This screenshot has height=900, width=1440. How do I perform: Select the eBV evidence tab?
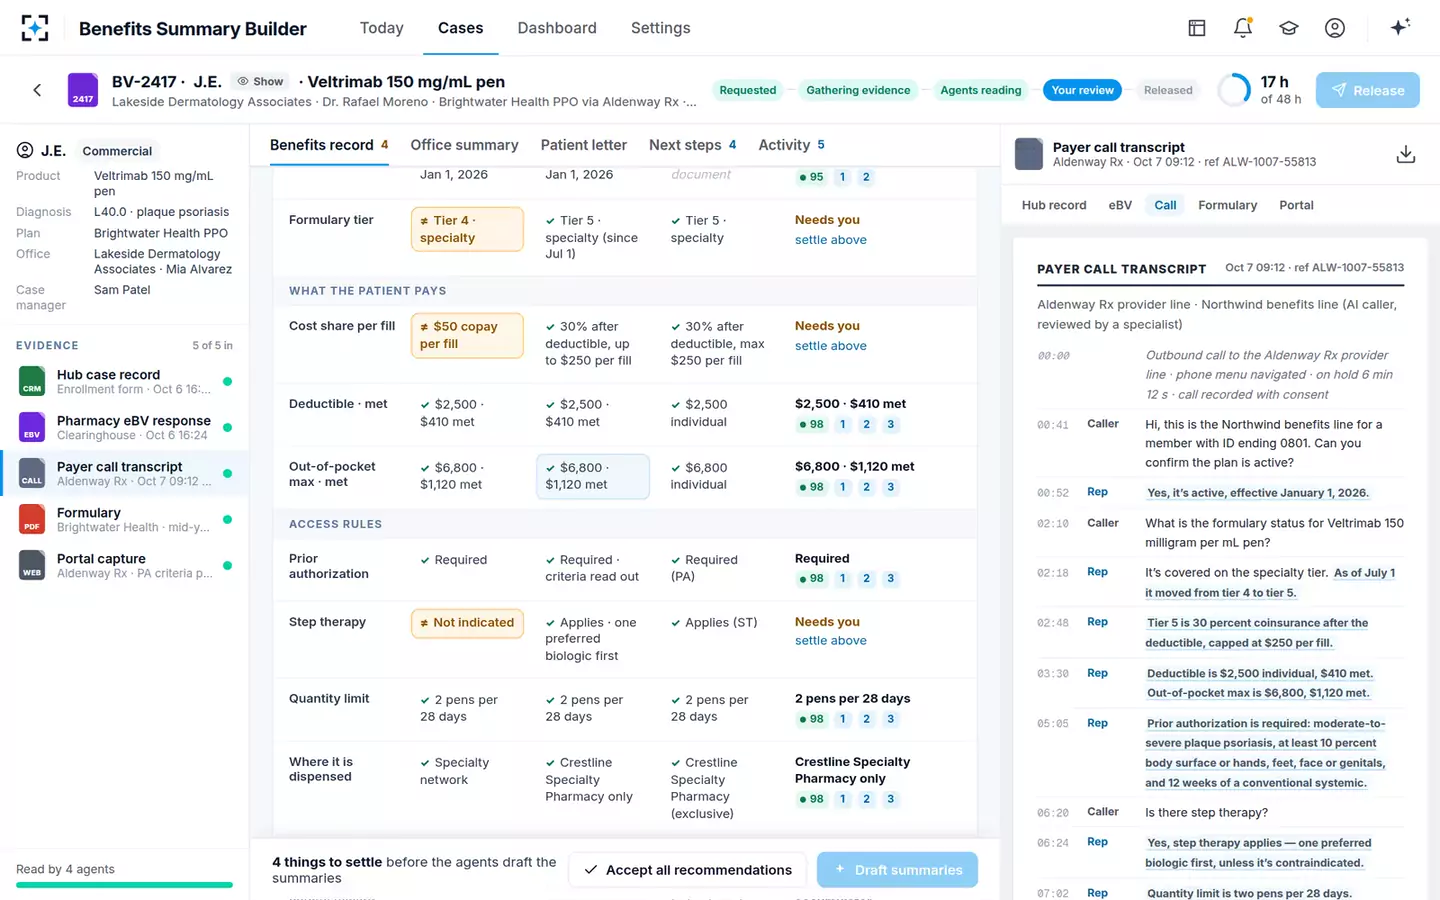pyautogui.click(x=1120, y=205)
